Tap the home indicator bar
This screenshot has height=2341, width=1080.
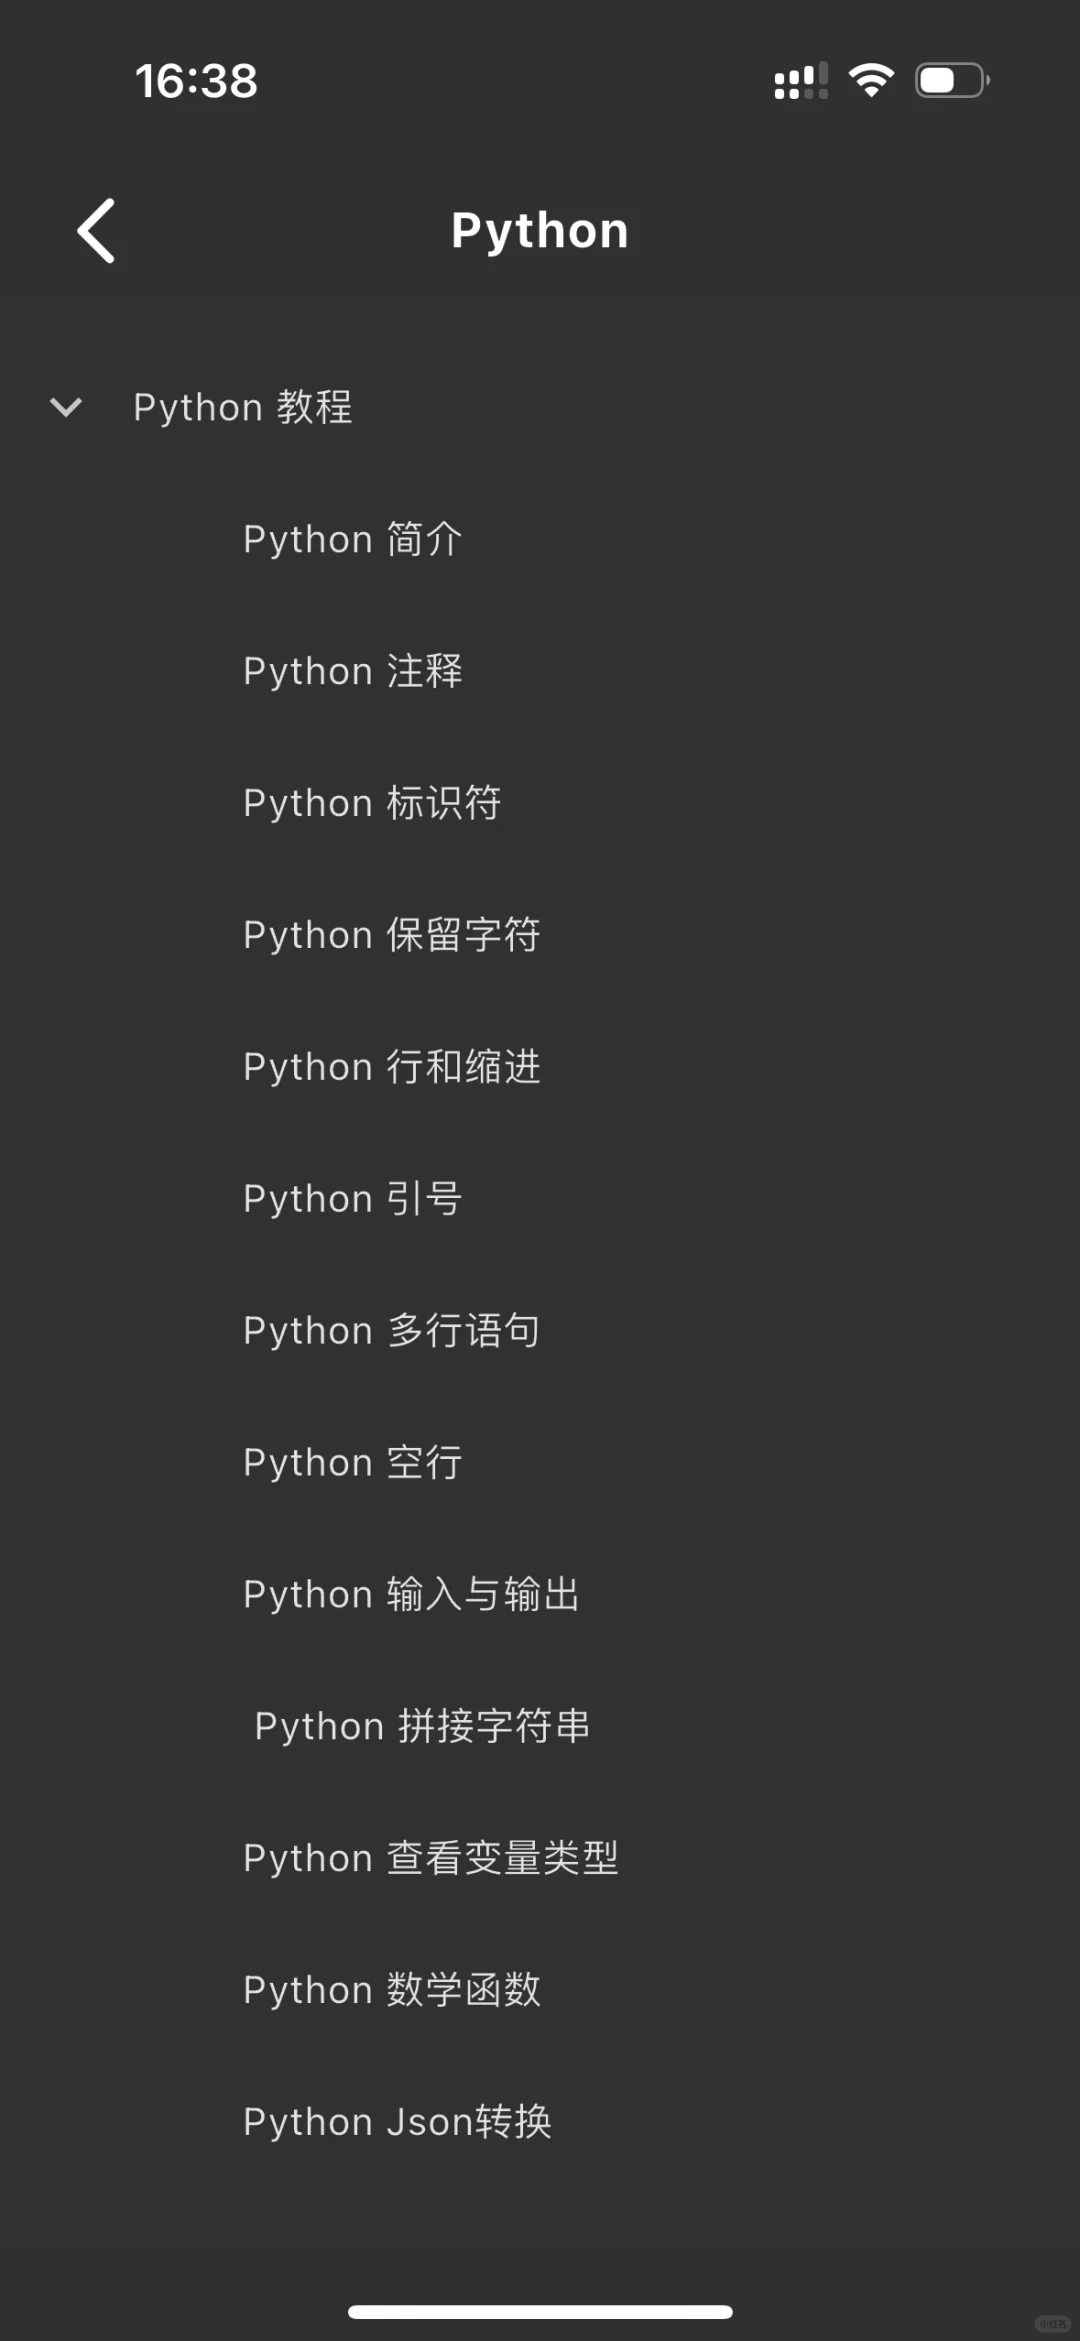540,2311
